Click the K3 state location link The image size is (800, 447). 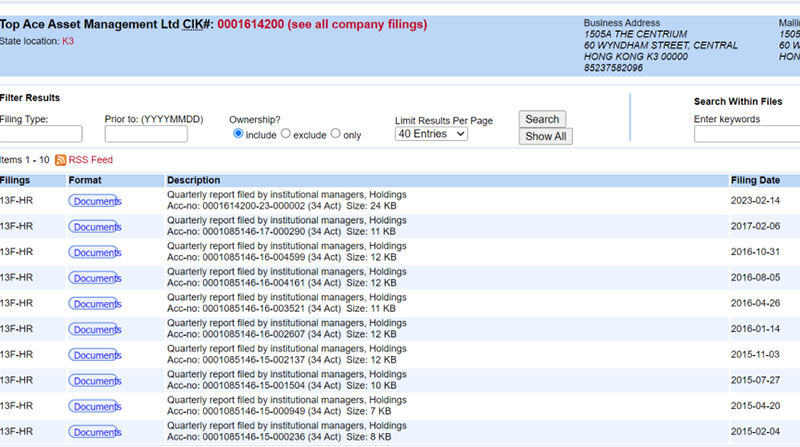pyautogui.click(x=68, y=41)
